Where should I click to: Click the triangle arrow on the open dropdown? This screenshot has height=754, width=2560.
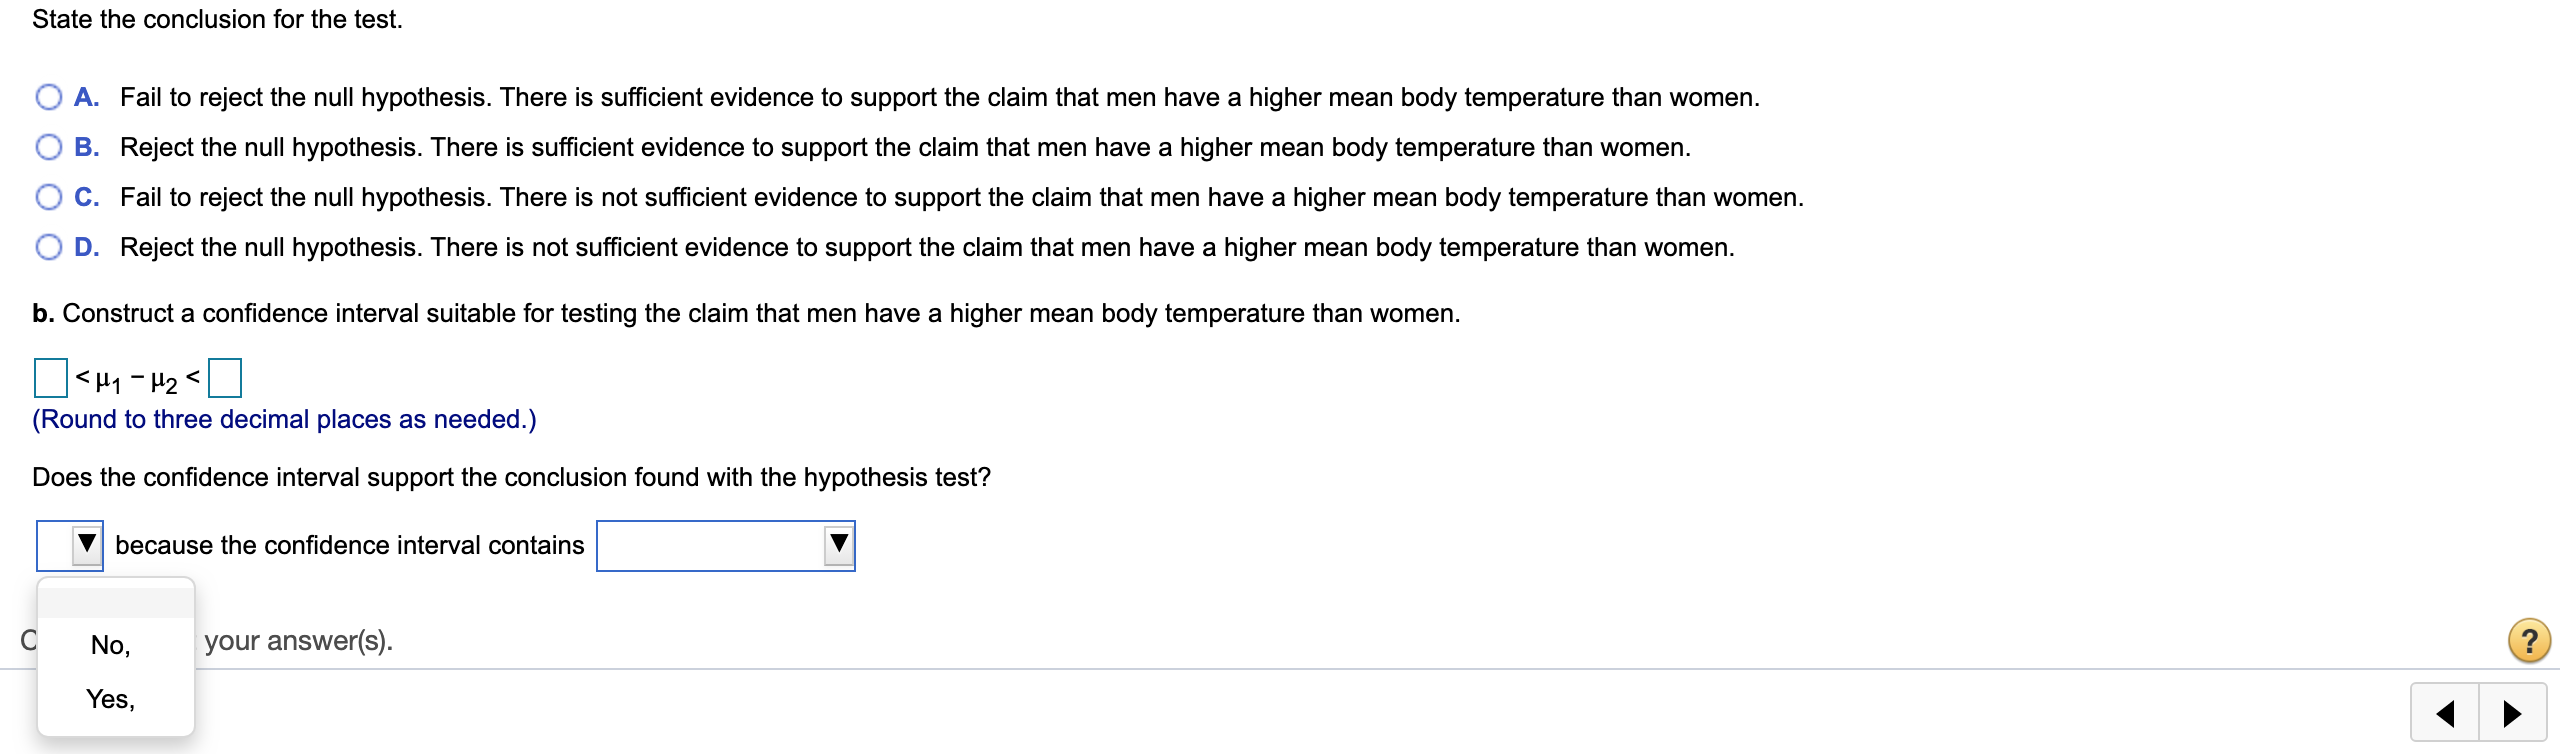(86, 545)
